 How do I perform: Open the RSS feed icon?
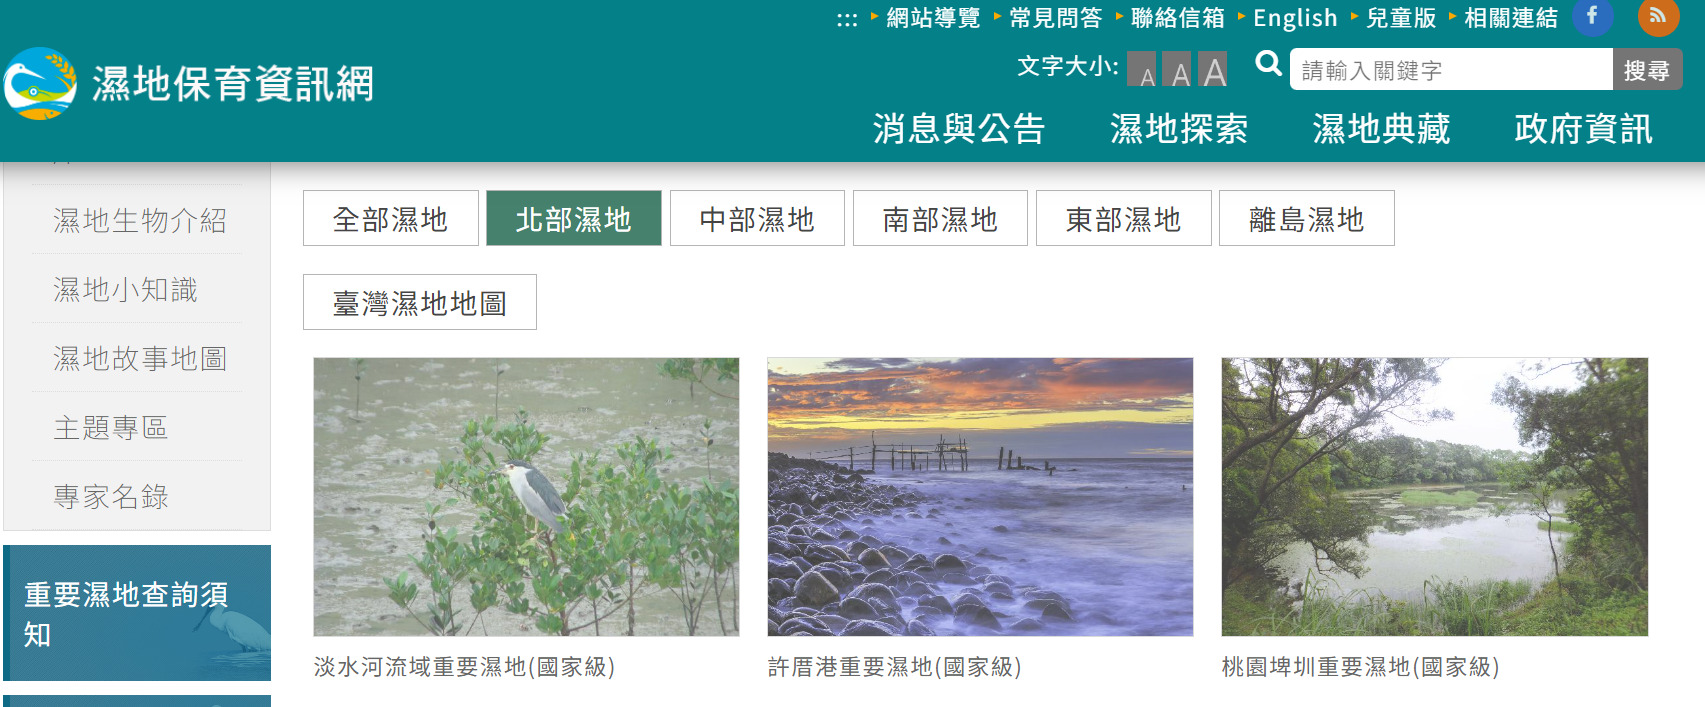click(1658, 16)
